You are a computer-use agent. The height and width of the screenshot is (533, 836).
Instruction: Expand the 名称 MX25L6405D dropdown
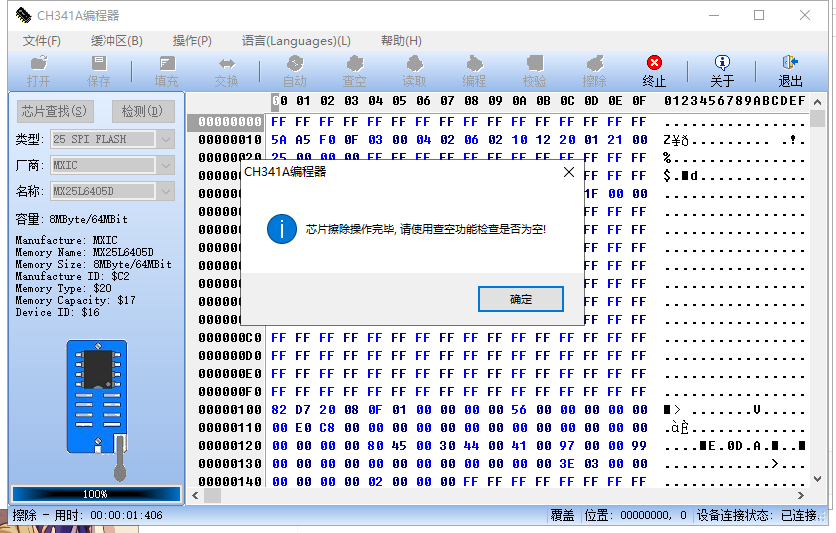coord(166,191)
